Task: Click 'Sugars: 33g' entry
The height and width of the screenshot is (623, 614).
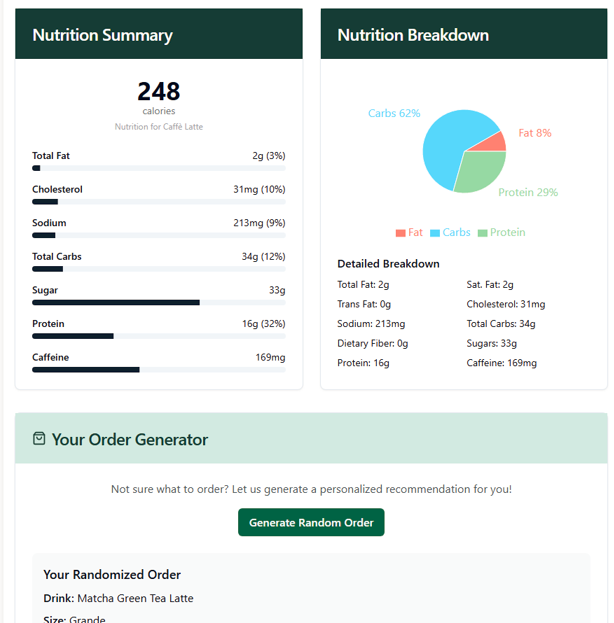Action: click(x=491, y=343)
